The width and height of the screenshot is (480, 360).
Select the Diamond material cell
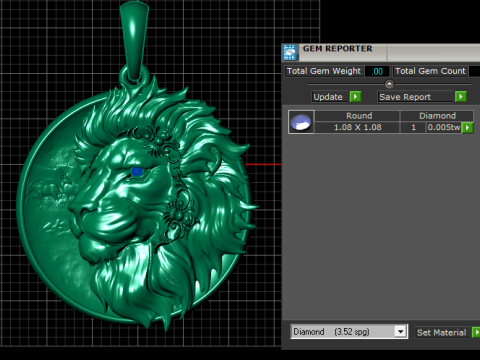(x=437, y=116)
